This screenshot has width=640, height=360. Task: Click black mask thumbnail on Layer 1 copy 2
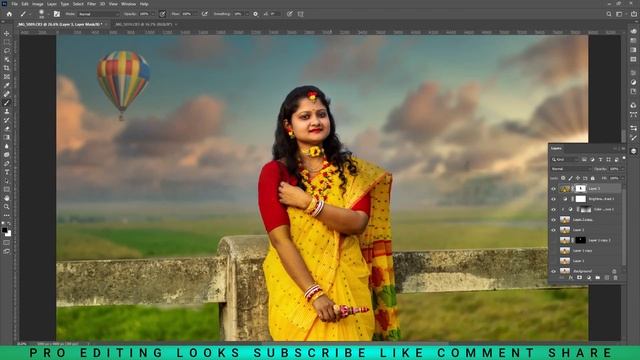[581, 240]
